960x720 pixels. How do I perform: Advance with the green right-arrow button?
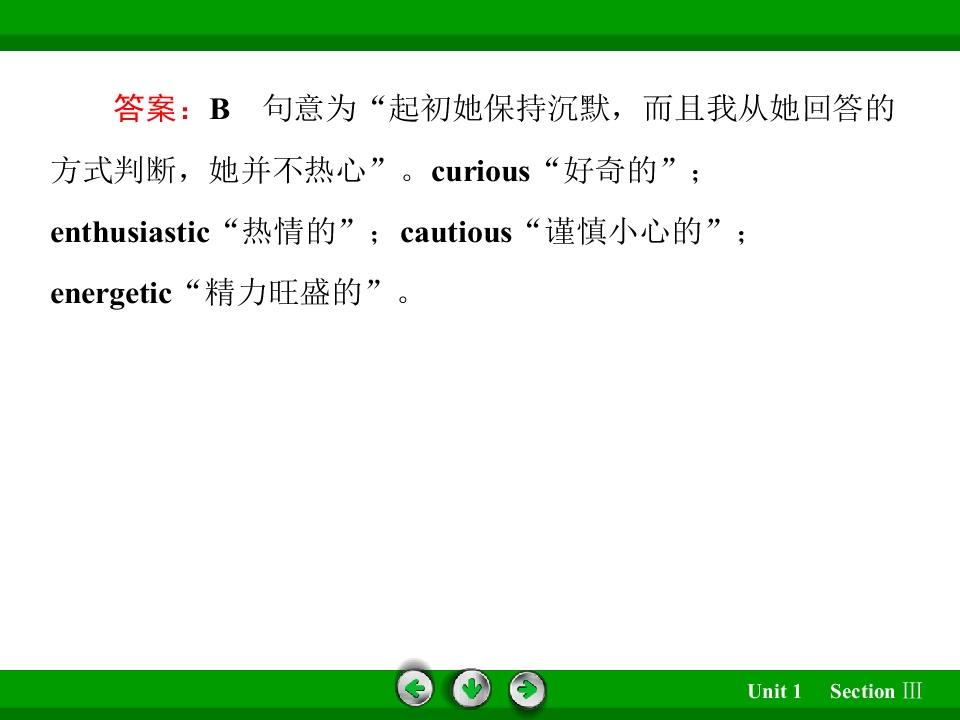[x=527, y=689]
